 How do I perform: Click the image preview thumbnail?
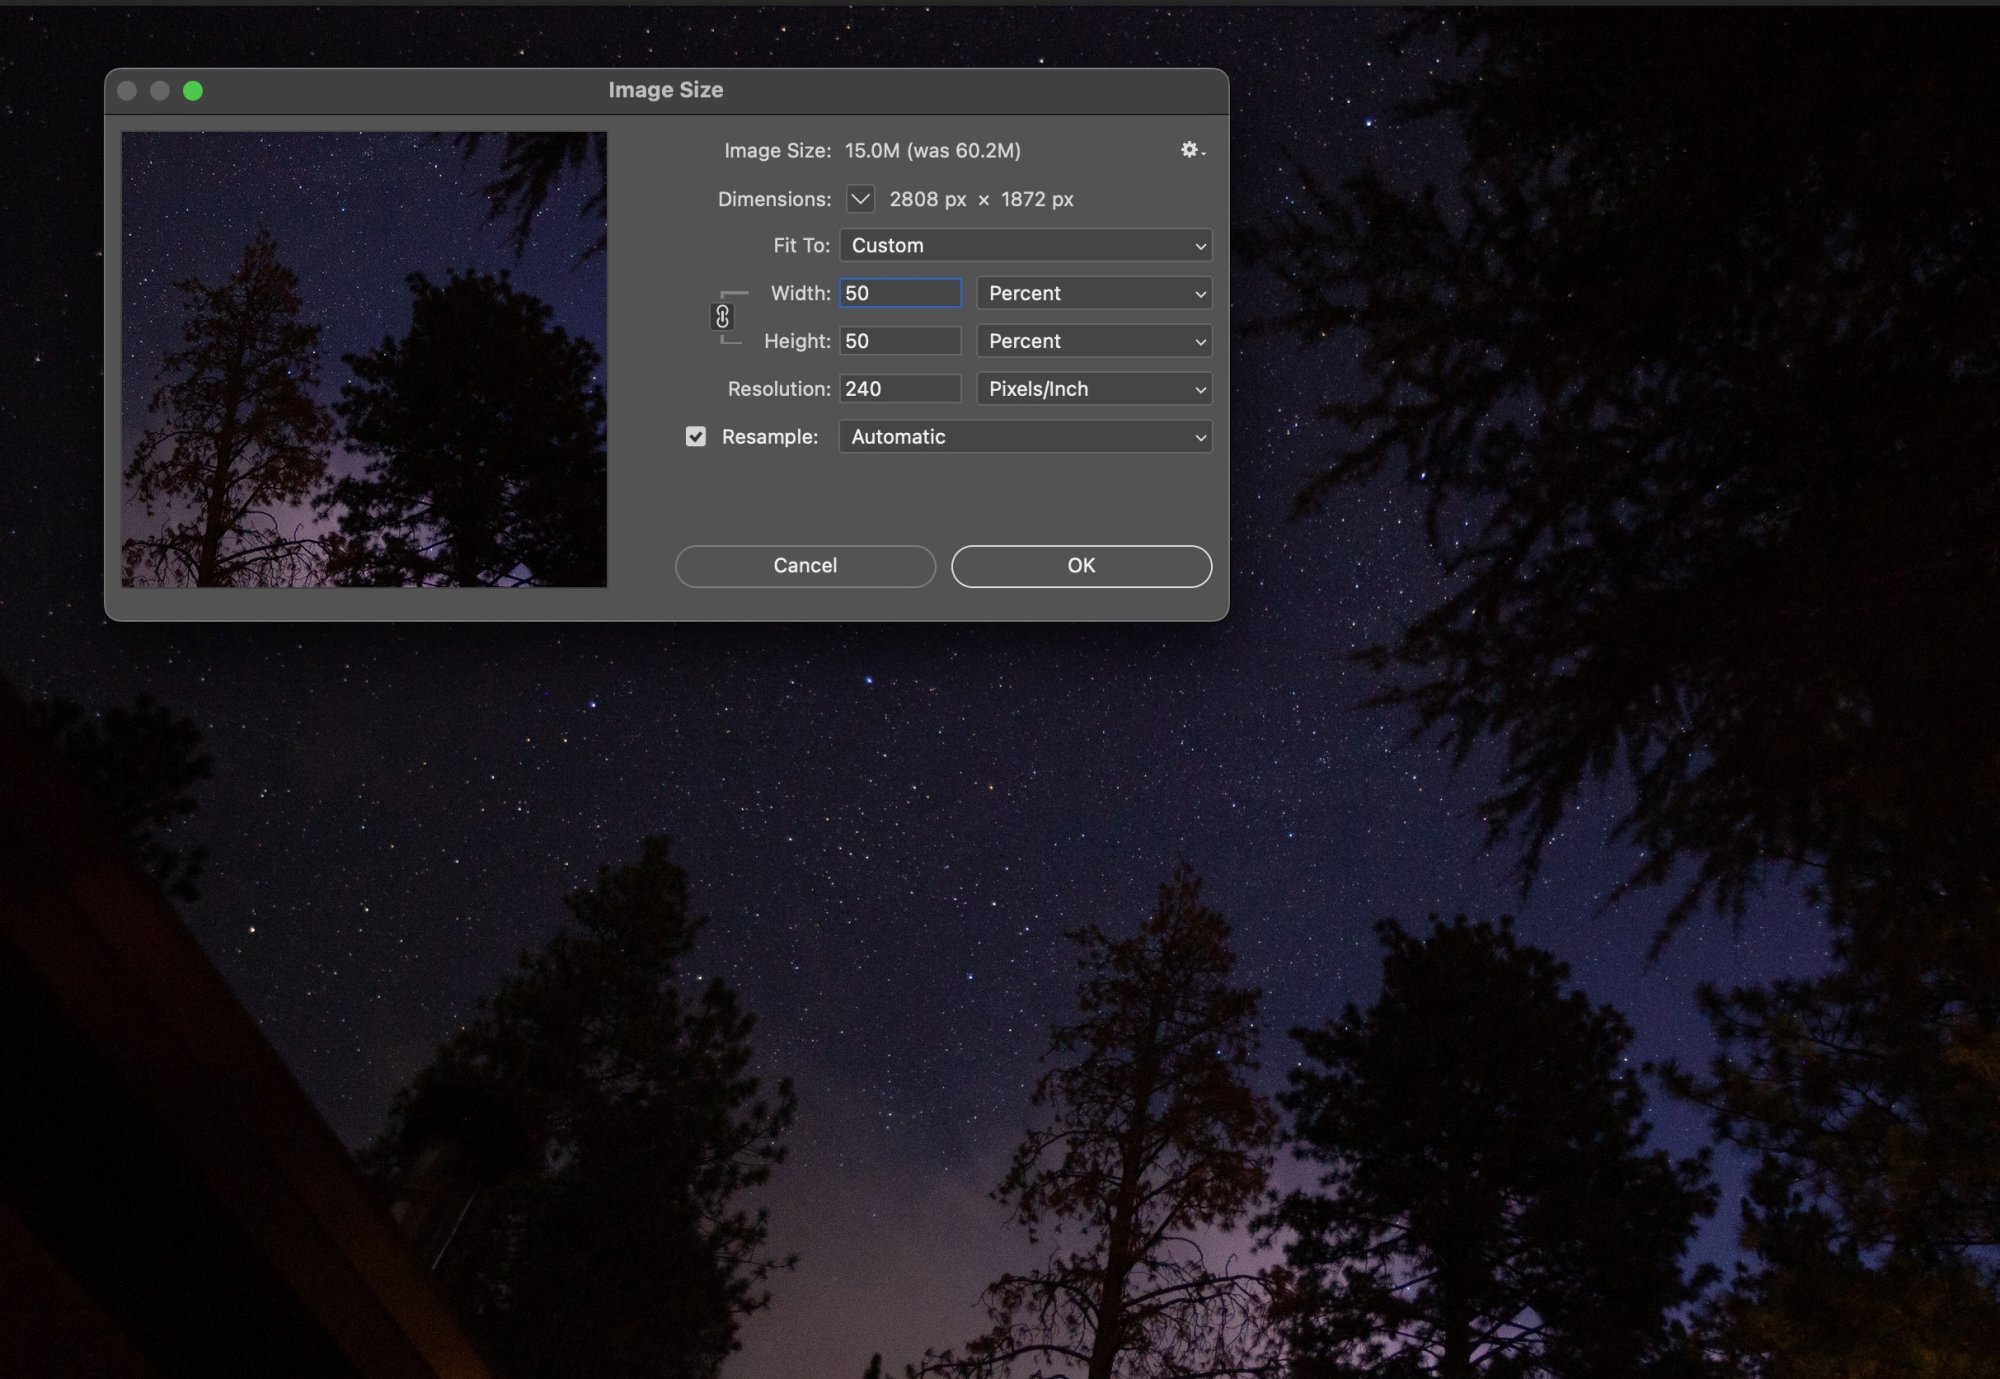[364, 359]
